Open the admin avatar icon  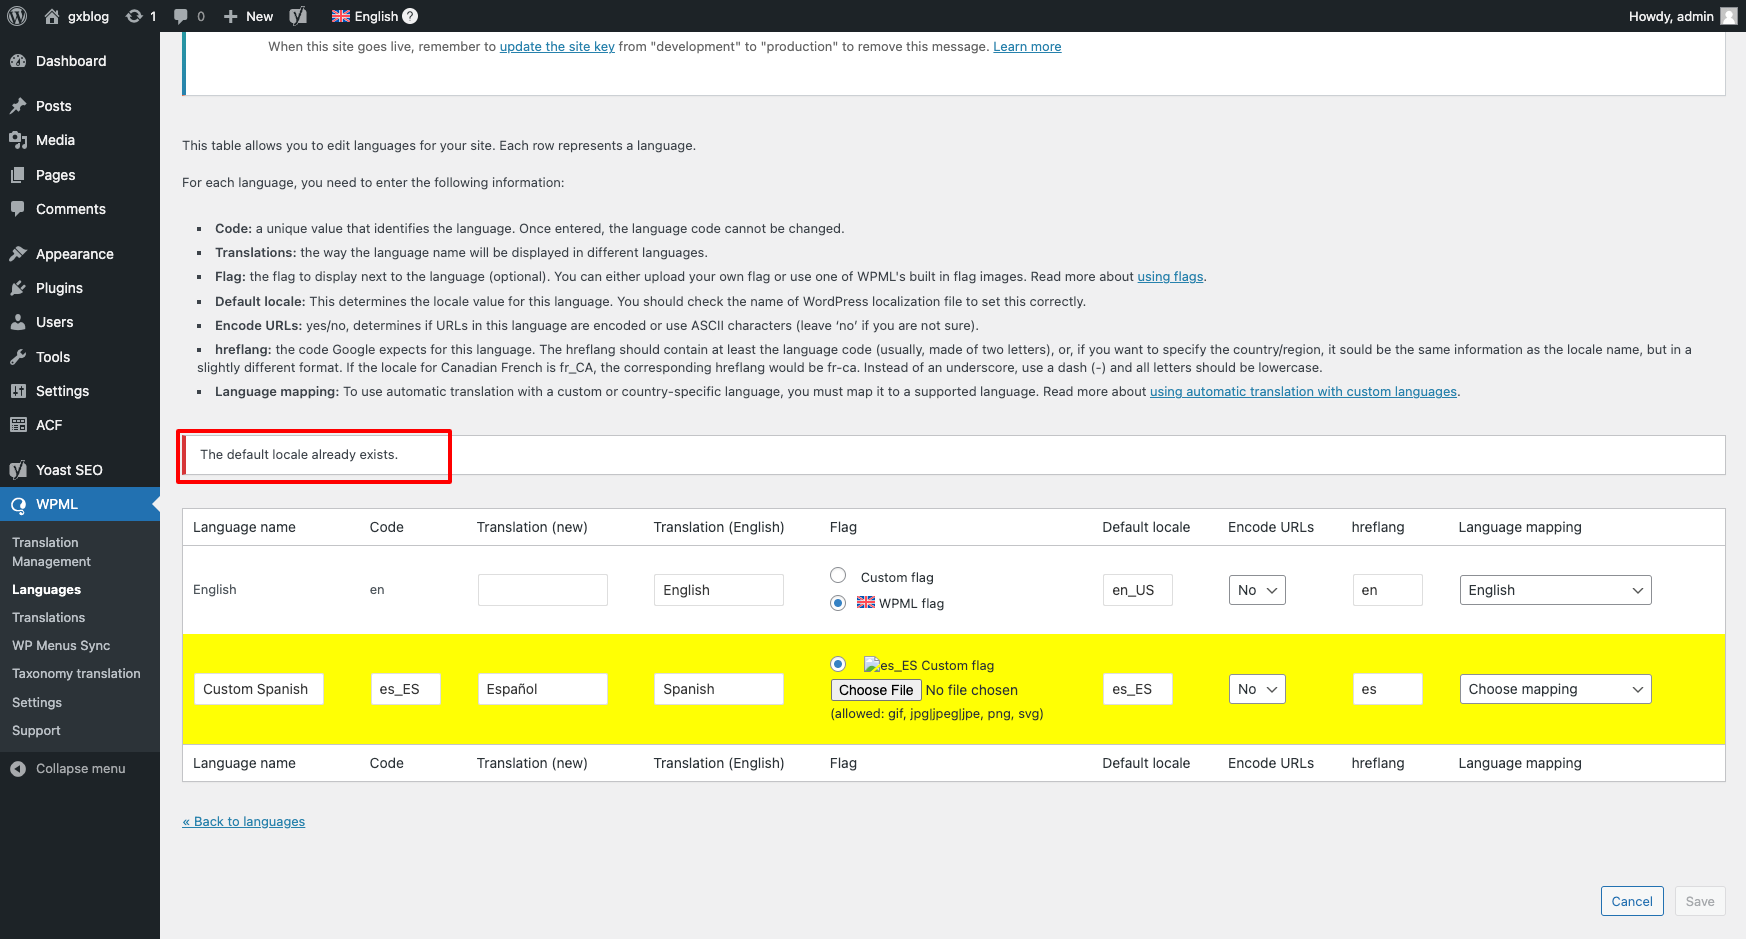tap(1728, 16)
